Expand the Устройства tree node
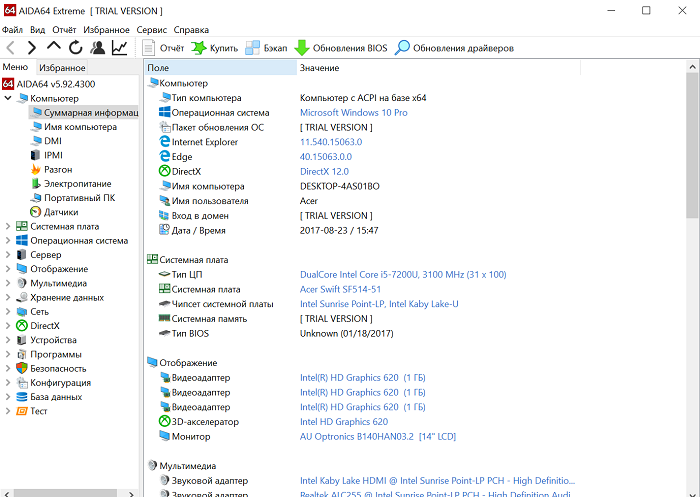The height and width of the screenshot is (497, 700). click(x=8, y=340)
